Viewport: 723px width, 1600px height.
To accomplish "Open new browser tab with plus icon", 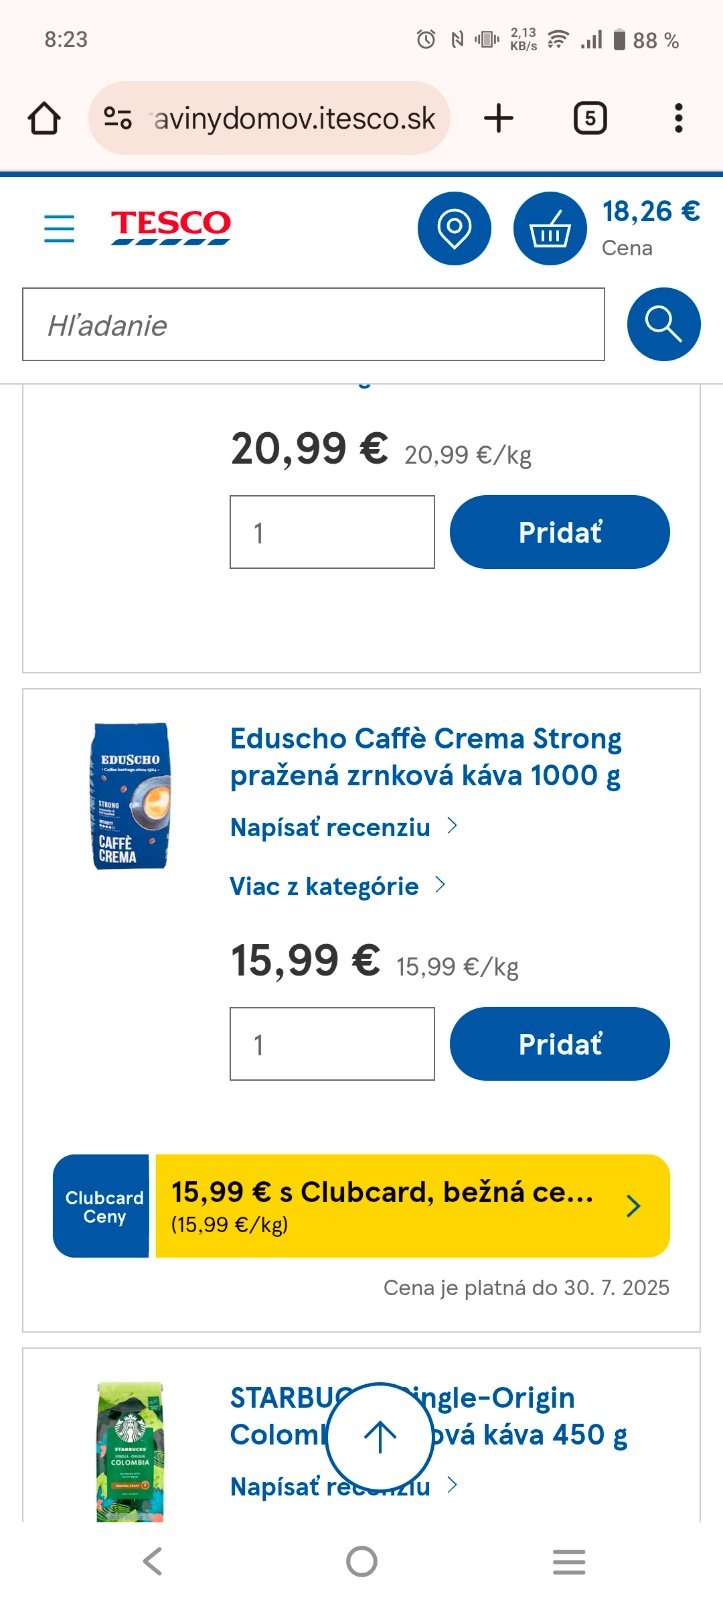I will [x=498, y=119].
